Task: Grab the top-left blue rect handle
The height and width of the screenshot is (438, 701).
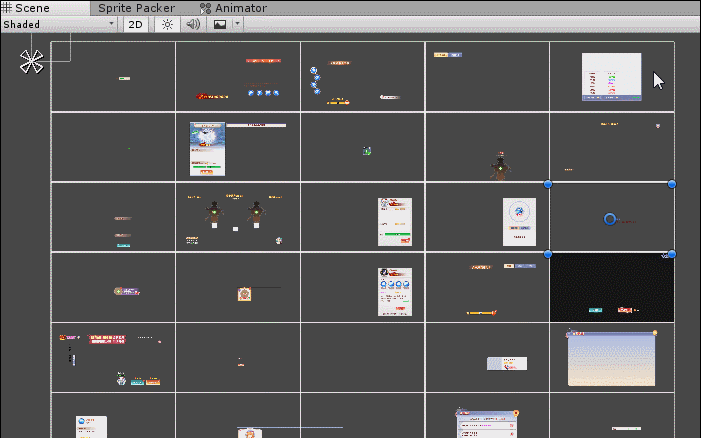Action: click(x=548, y=184)
